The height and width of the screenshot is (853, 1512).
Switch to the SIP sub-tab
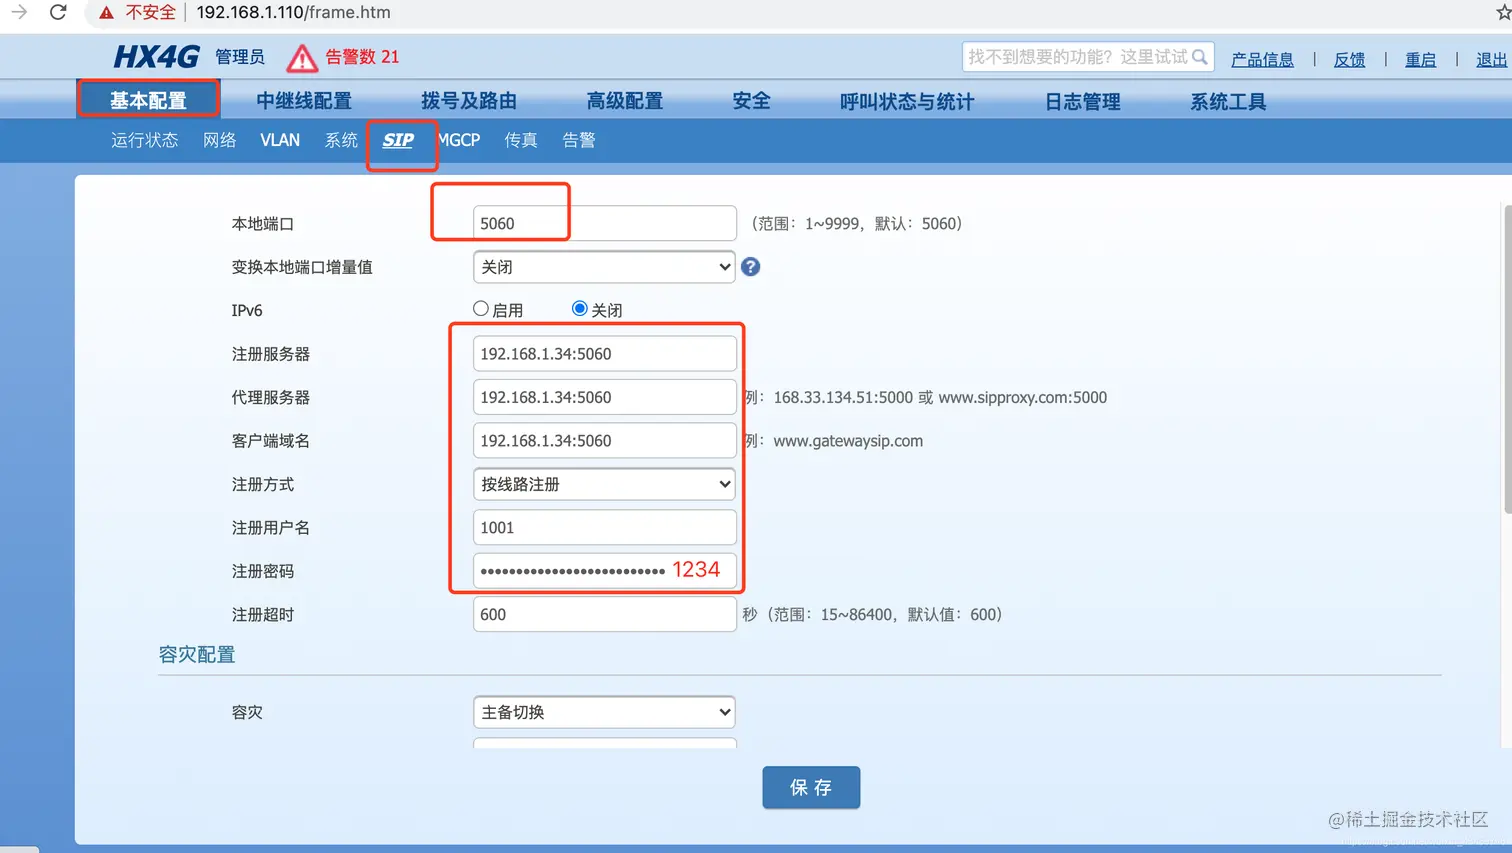point(398,140)
